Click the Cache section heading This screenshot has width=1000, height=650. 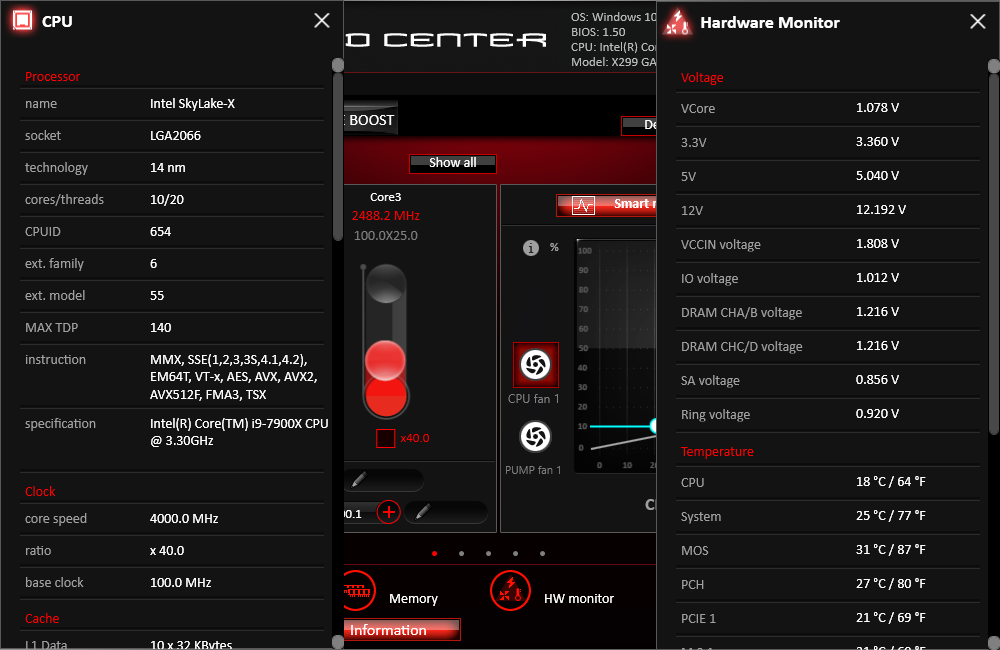tap(42, 618)
